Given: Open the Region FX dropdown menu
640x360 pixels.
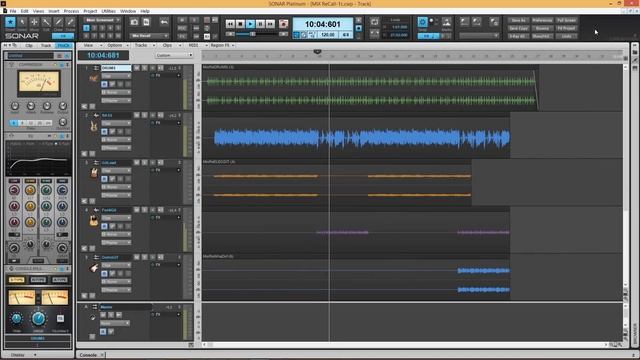Looking at the screenshot, I should [222, 45].
